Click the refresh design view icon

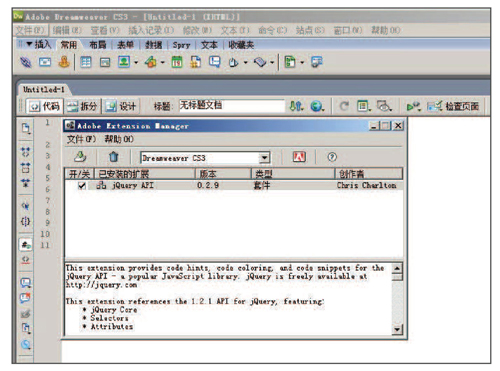pyautogui.click(x=344, y=106)
